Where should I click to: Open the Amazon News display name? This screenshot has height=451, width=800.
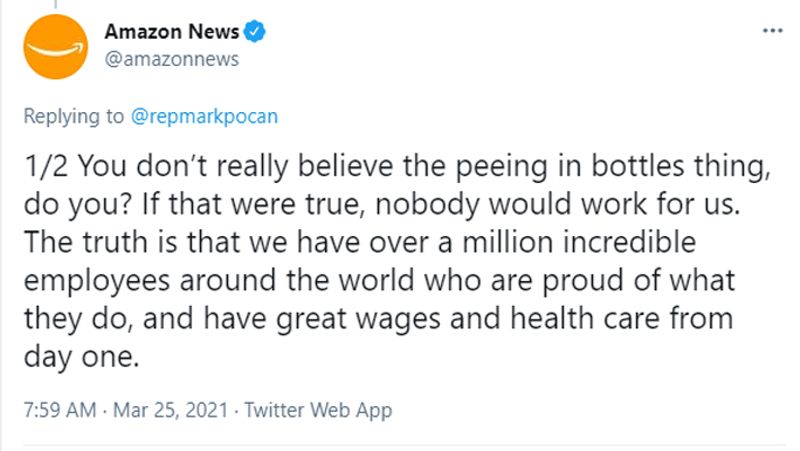[172, 32]
